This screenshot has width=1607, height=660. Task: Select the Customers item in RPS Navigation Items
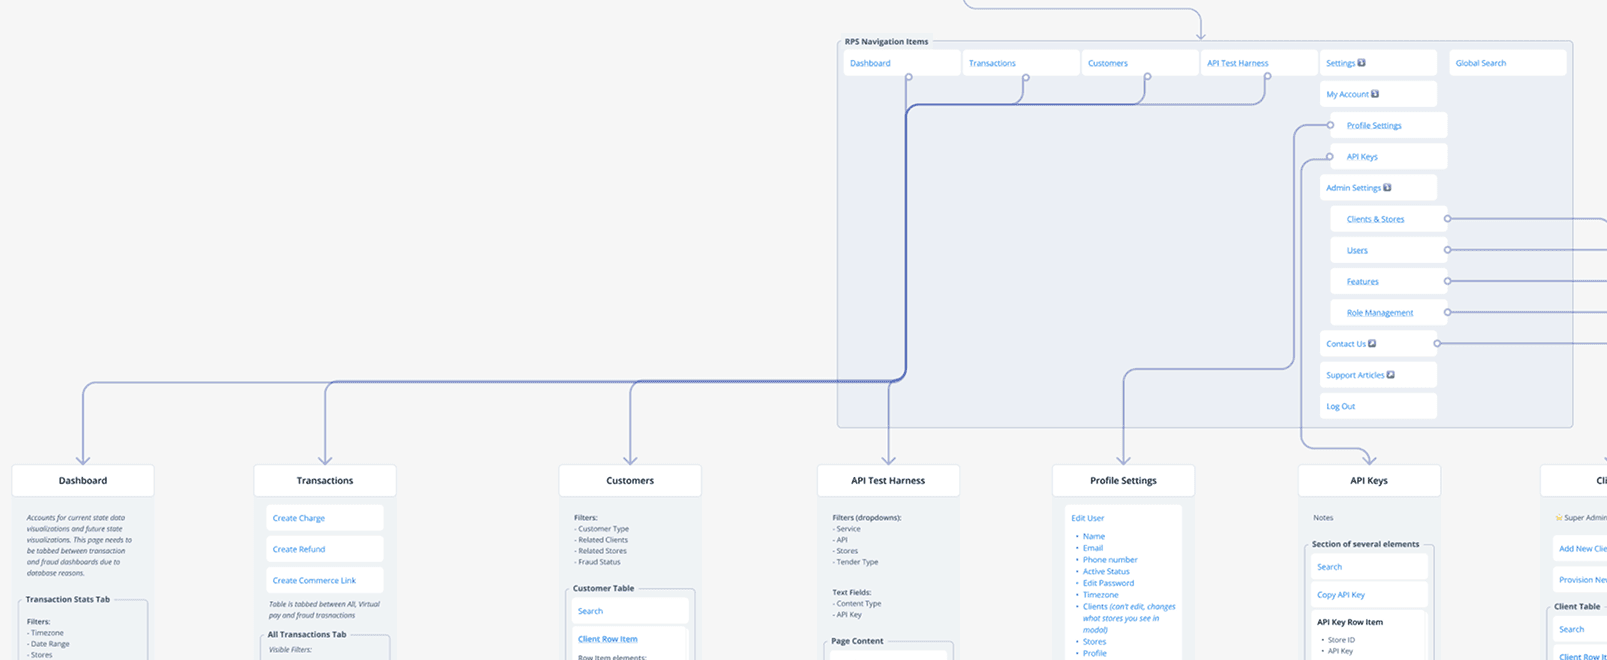(1140, 63)
